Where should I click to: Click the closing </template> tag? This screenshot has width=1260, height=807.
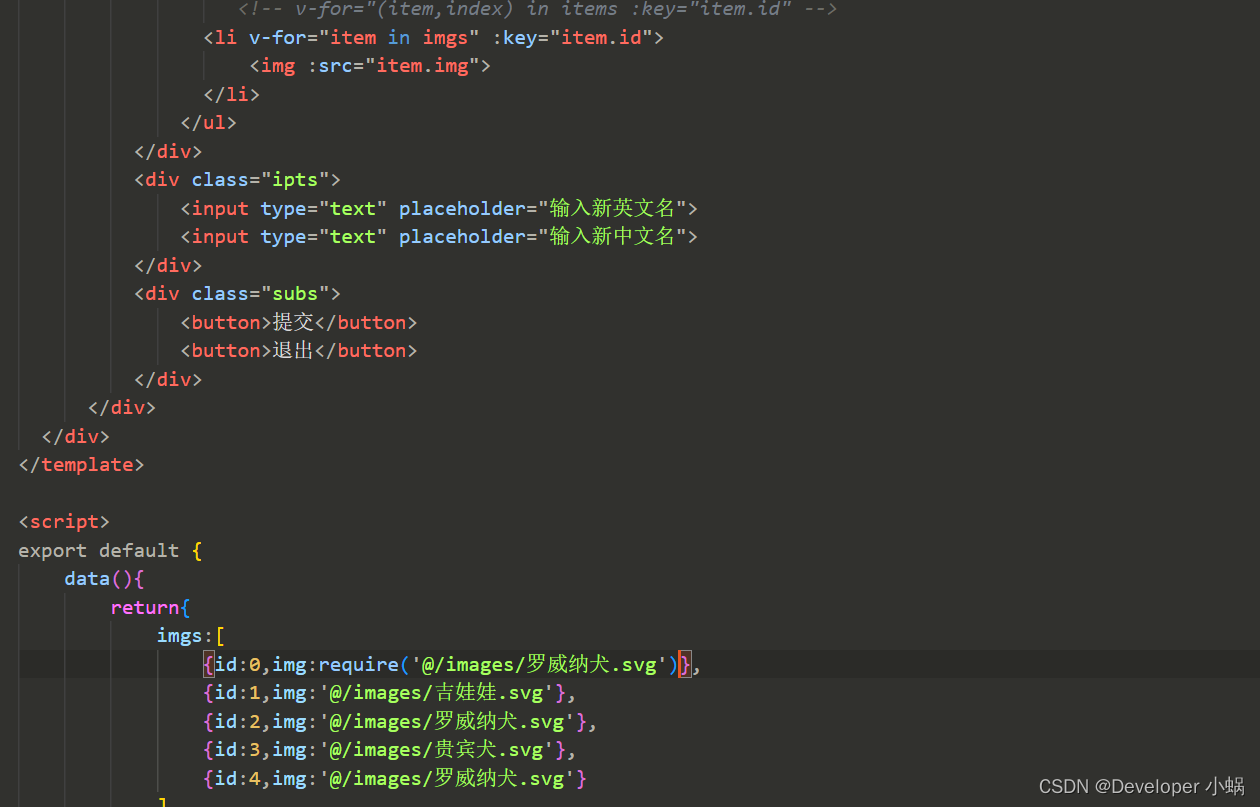pos(81,465)
